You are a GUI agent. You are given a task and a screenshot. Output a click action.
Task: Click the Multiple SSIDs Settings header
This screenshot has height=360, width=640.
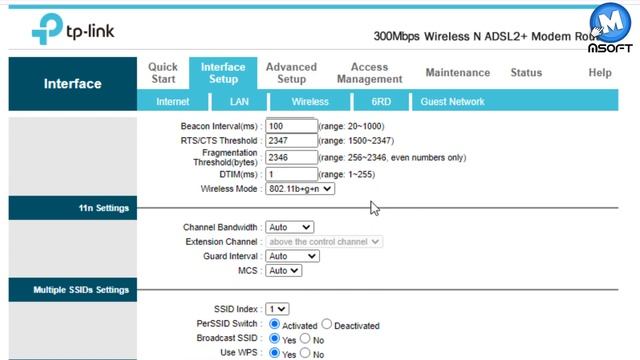point(73,290)
